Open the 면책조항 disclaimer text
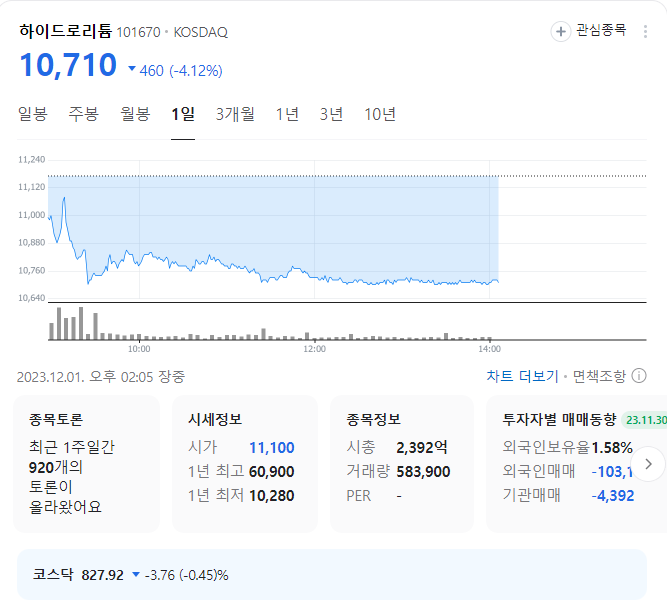Viewport: 667px width, 606px height. [x=599, y=376]
